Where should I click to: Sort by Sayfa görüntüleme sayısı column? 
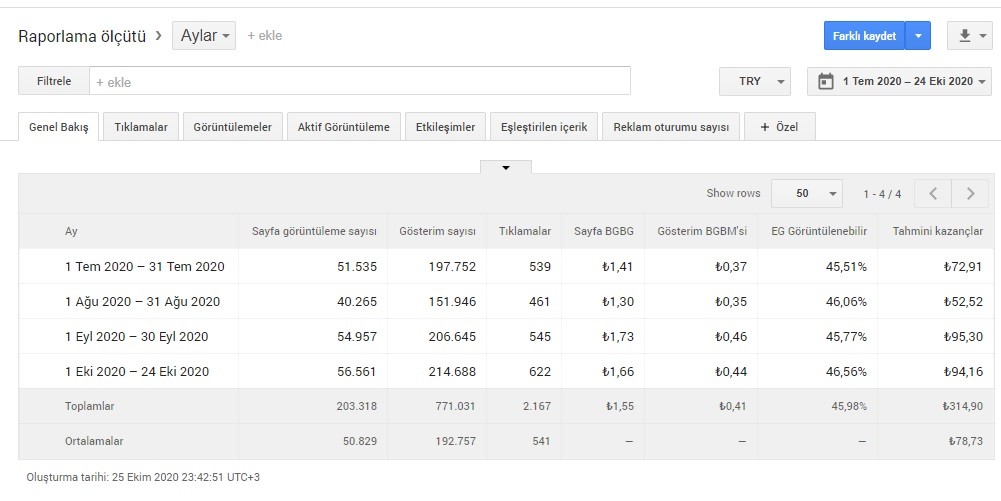[x=314, y=231]
